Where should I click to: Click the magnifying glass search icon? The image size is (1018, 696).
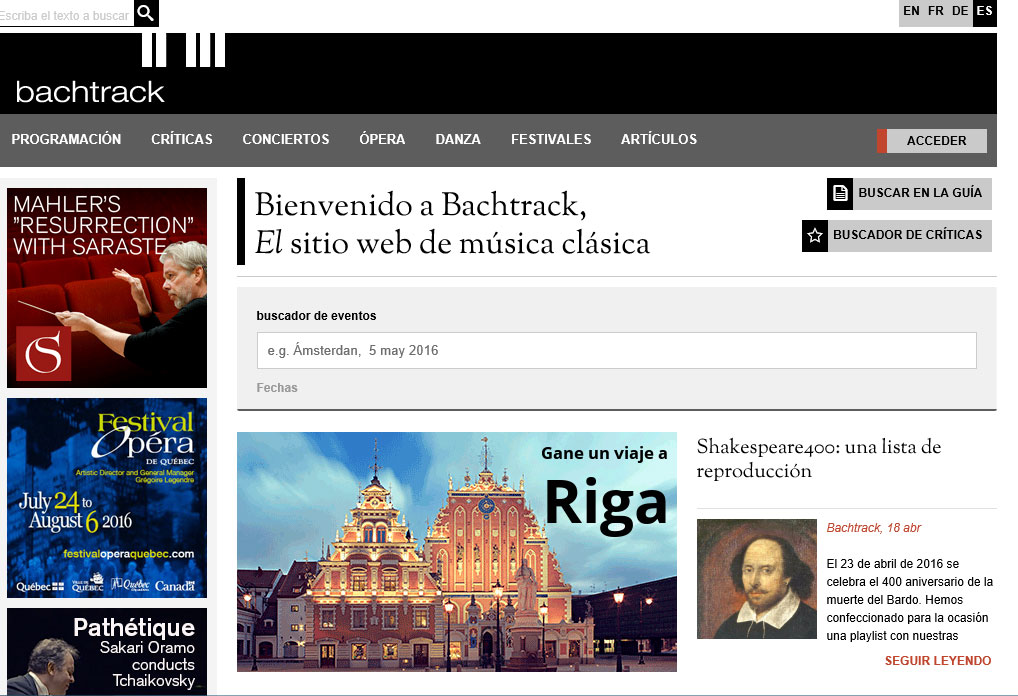click(146, 13)
